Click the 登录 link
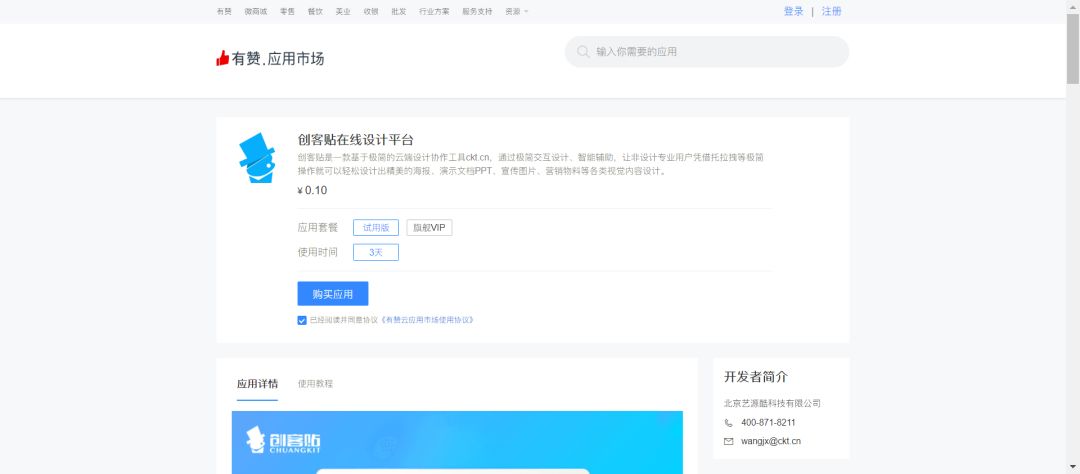 (793, 12)
